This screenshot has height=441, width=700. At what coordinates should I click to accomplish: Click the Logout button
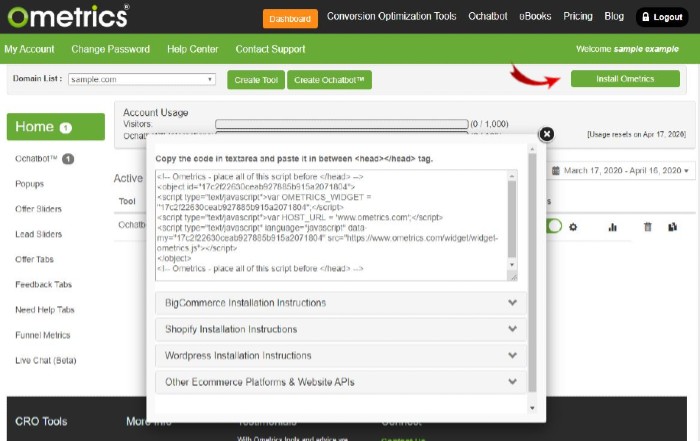662,17
